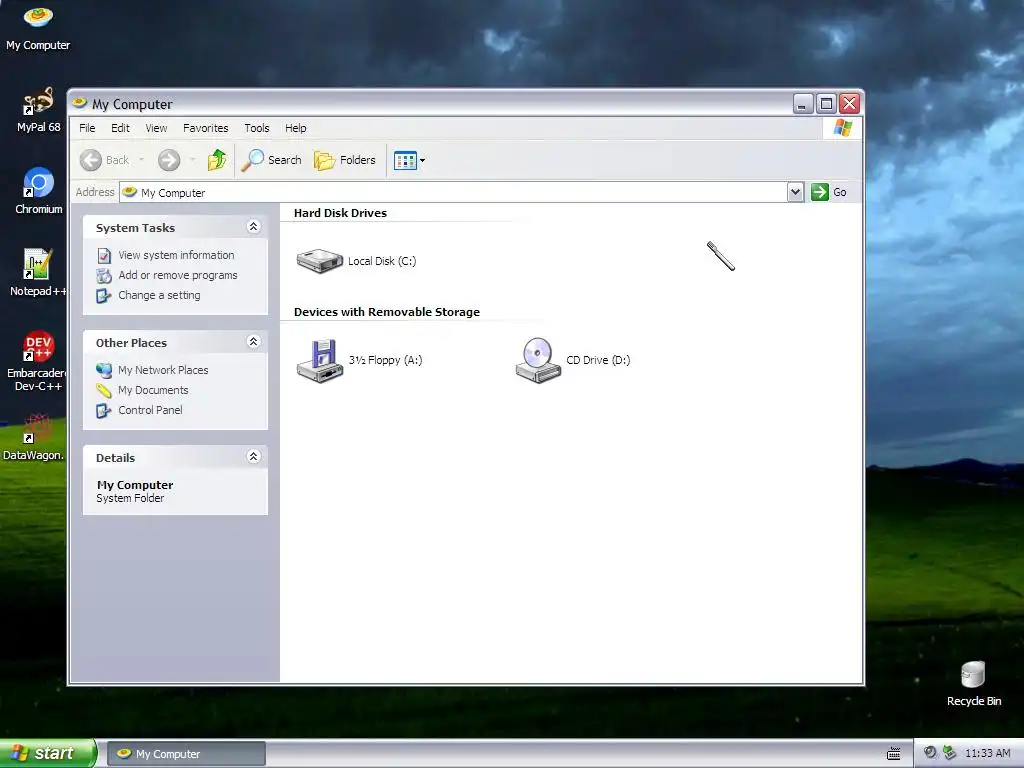Click the first system tray icon
The image size is (1024, 768).
pyautogui.click(x=930, y=753)
